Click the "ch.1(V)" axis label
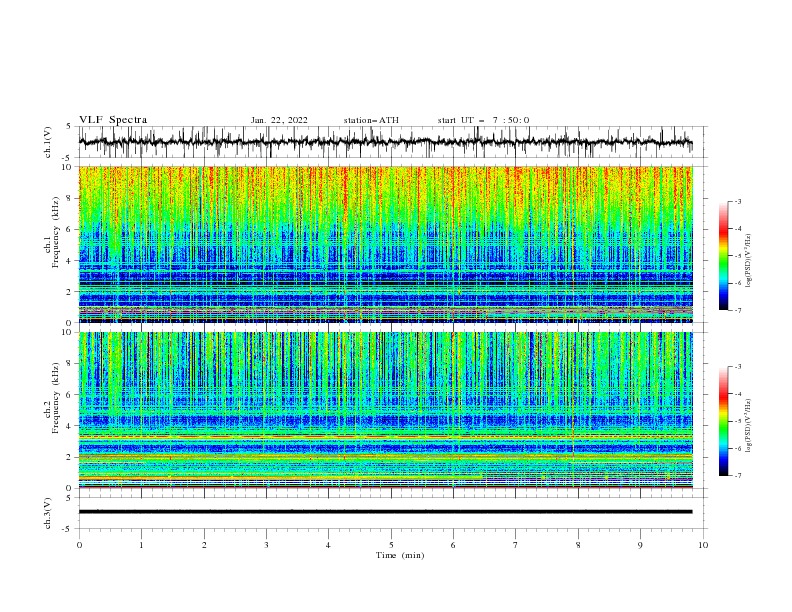This screenshot has height=612, width=792. [48, 142]
